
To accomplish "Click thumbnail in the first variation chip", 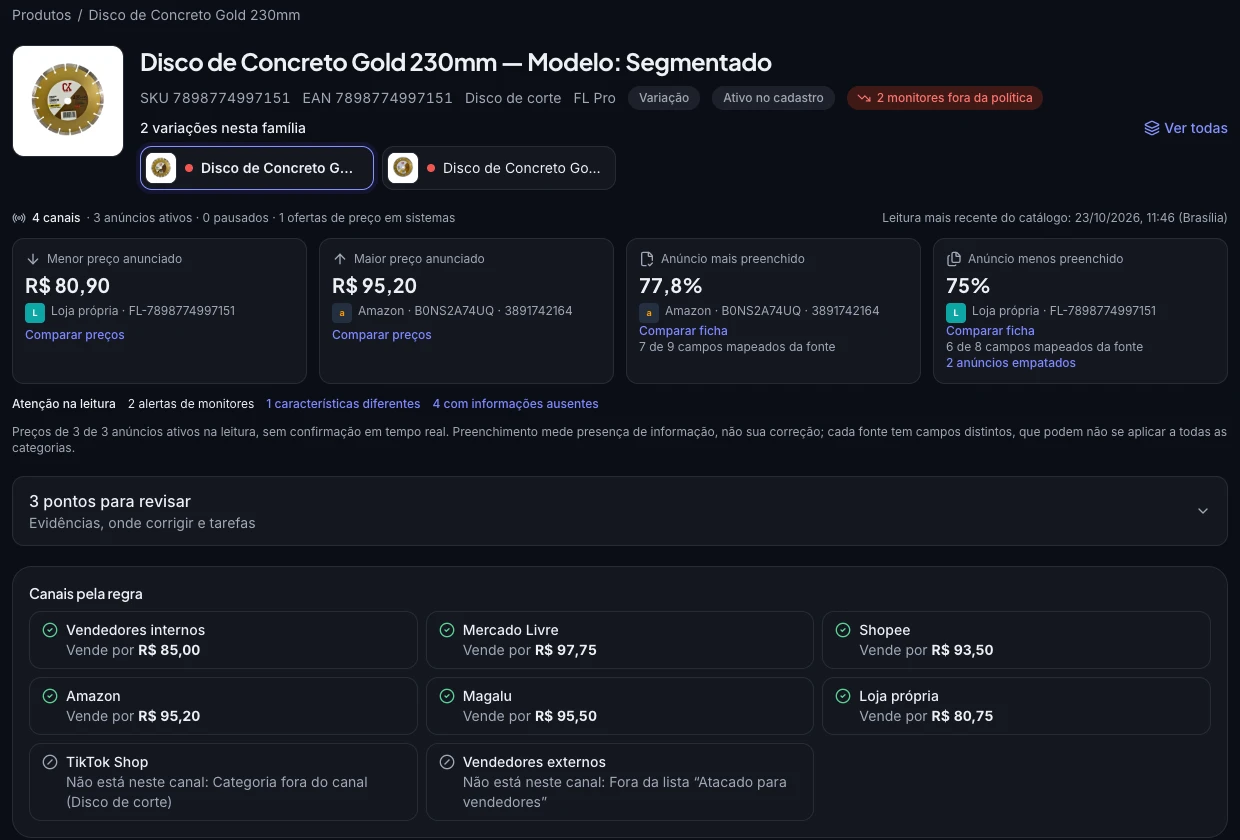I will click(x=161, y=168).
